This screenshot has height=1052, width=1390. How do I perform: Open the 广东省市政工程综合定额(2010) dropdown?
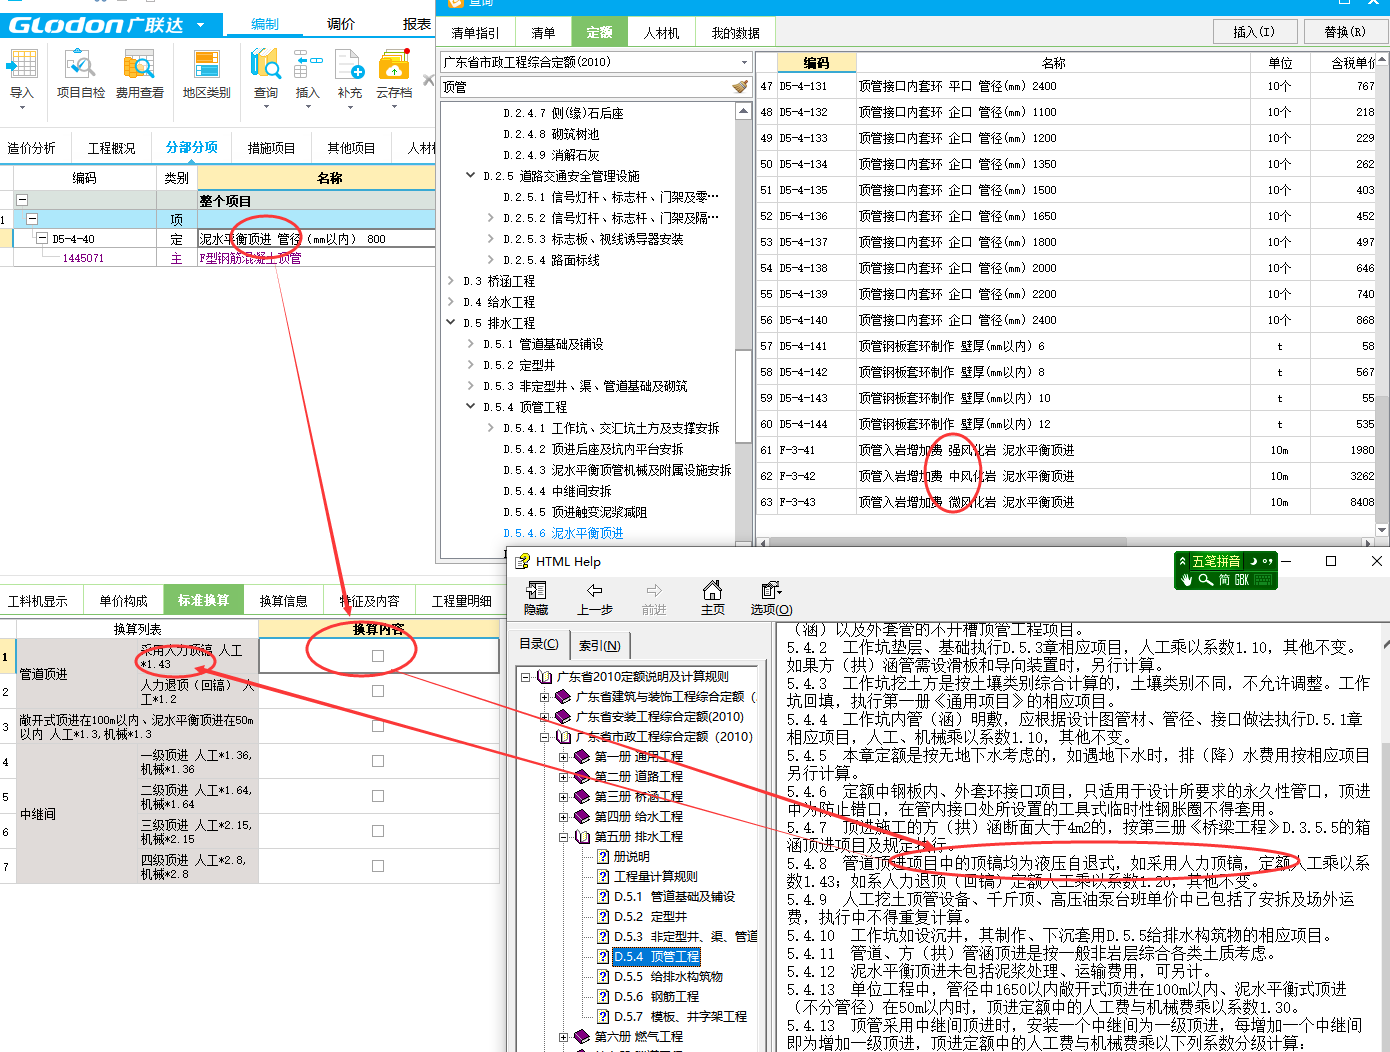coord(743,62)
